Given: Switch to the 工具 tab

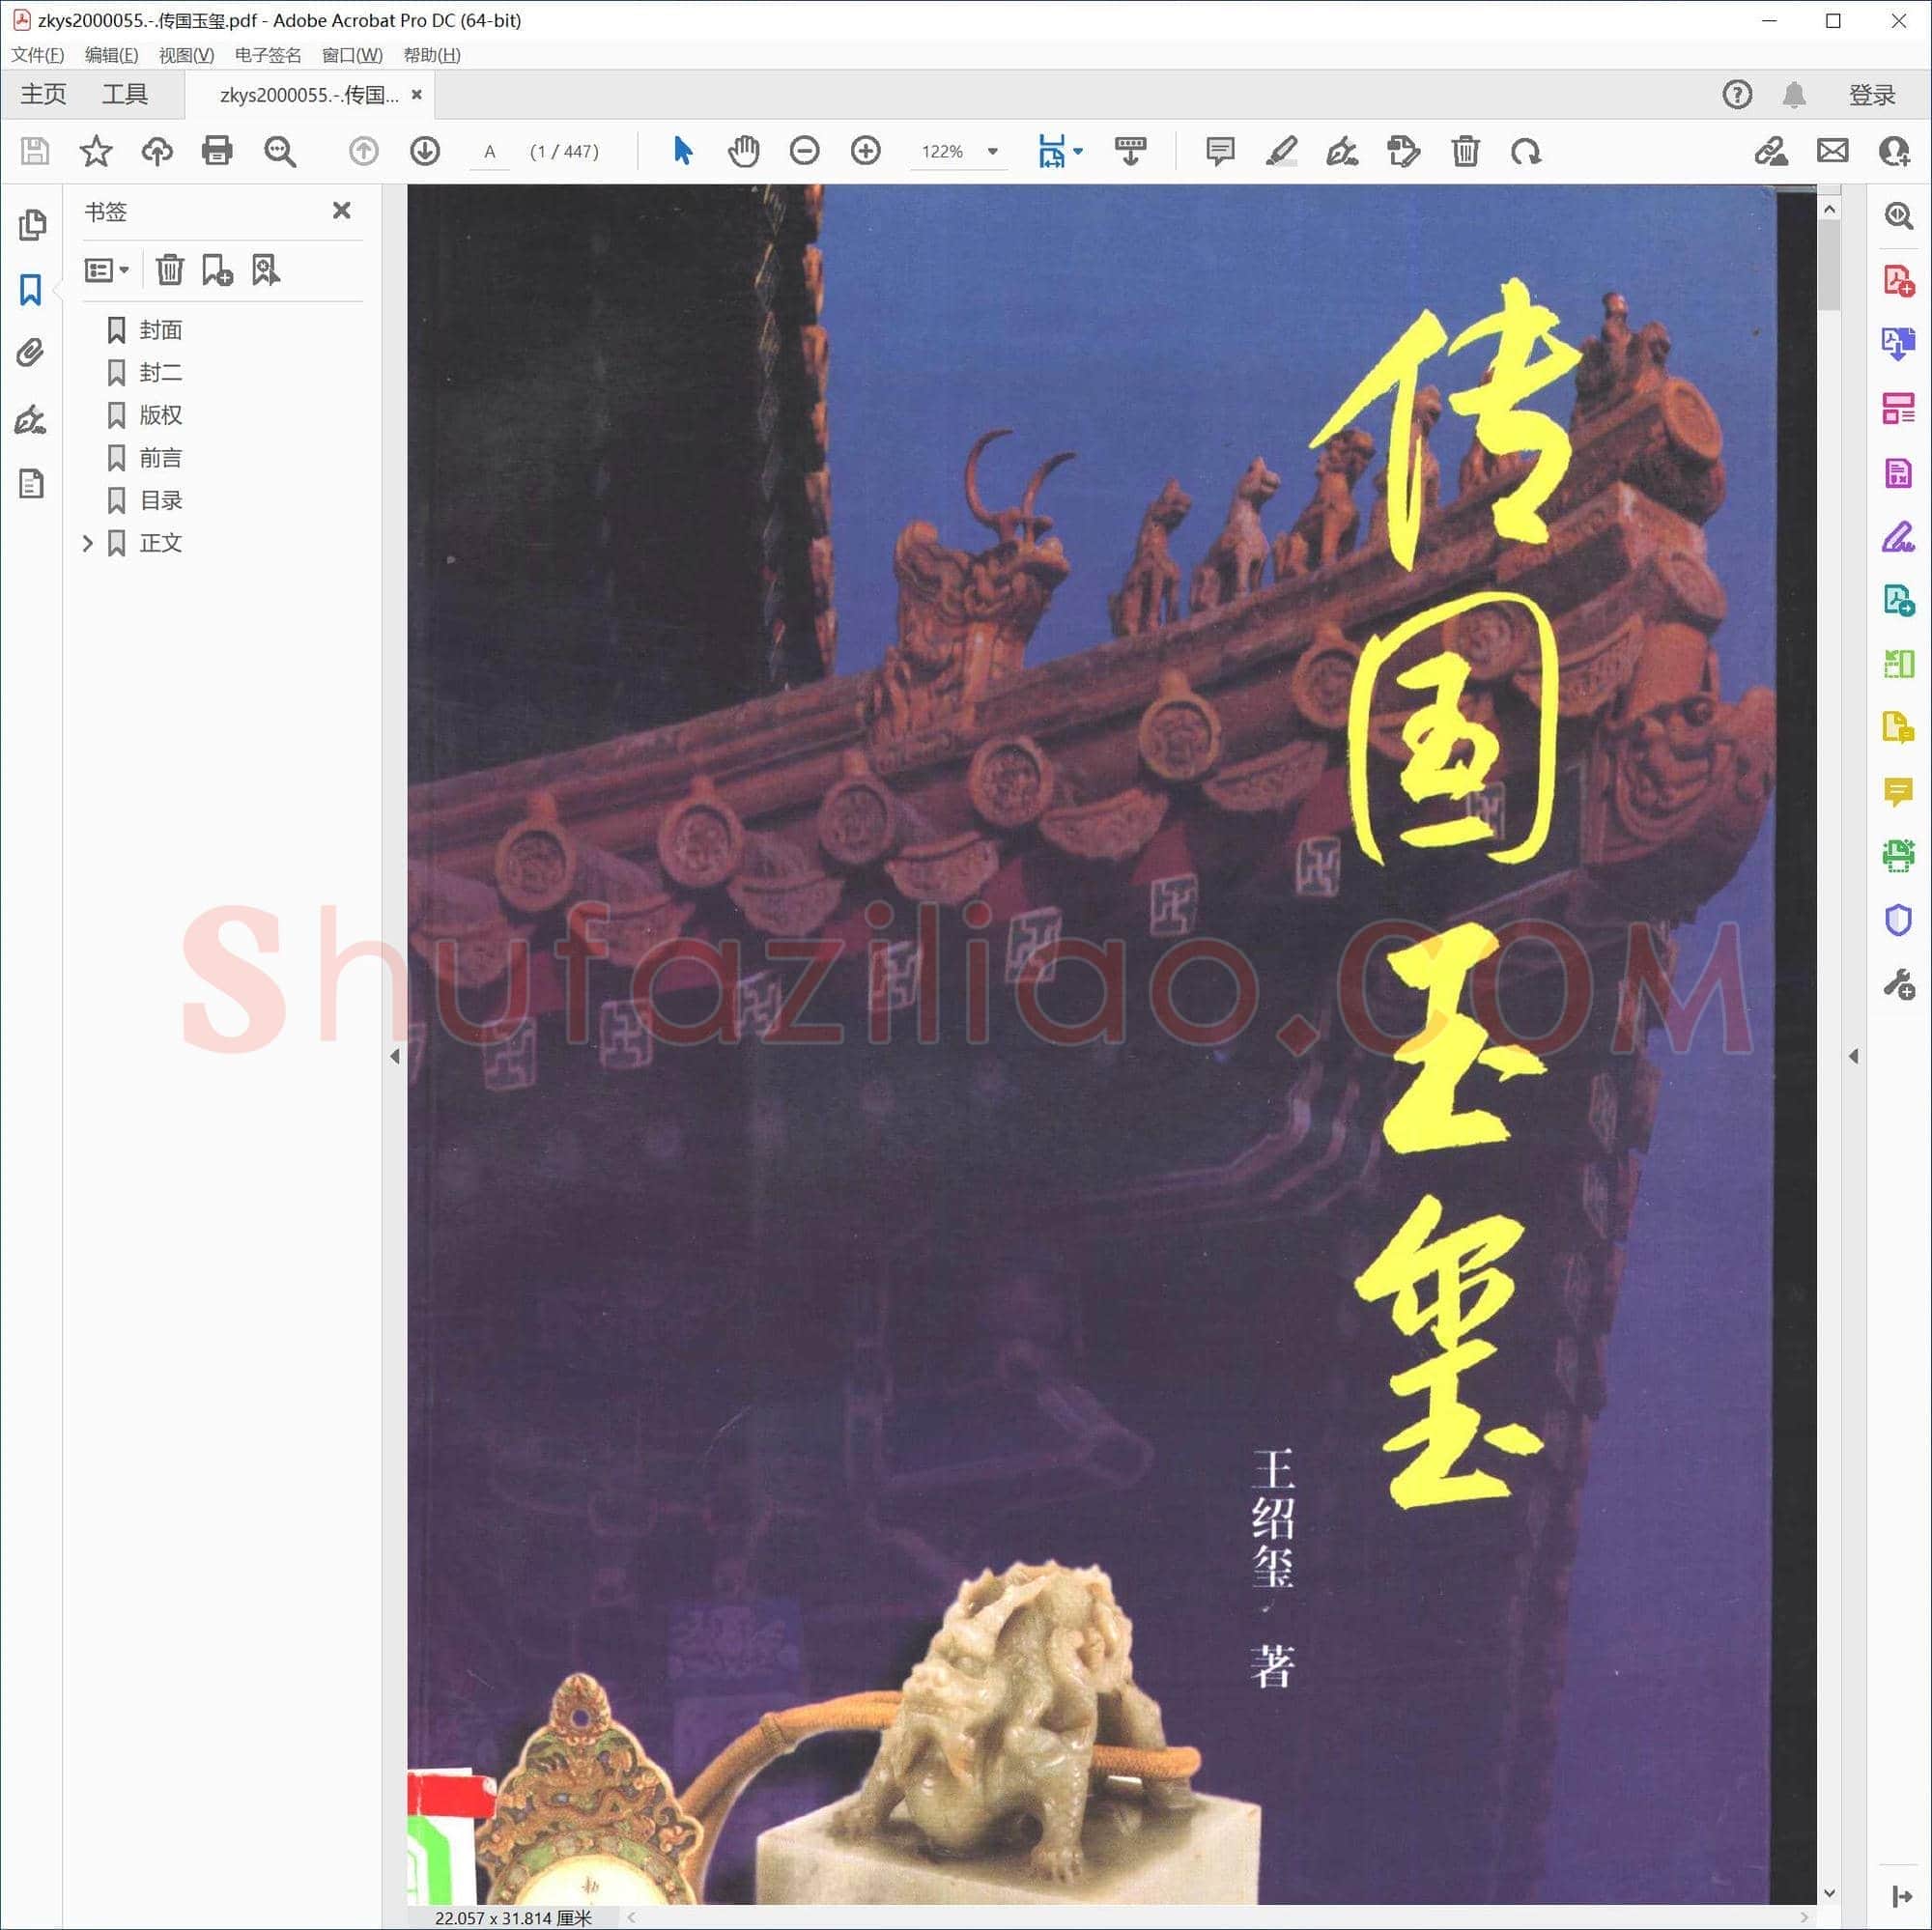Looking at the screenshot, I should click(x=125, y=94).
